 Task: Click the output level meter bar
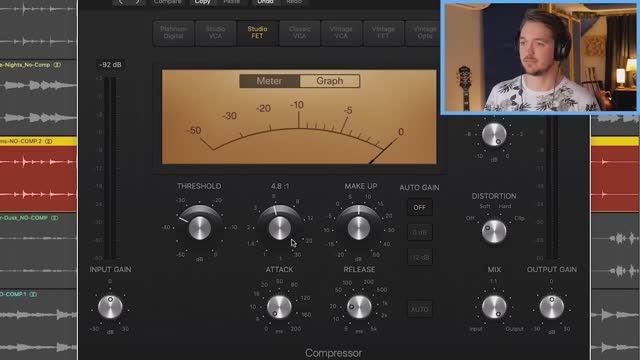click(x=552, y=187)
